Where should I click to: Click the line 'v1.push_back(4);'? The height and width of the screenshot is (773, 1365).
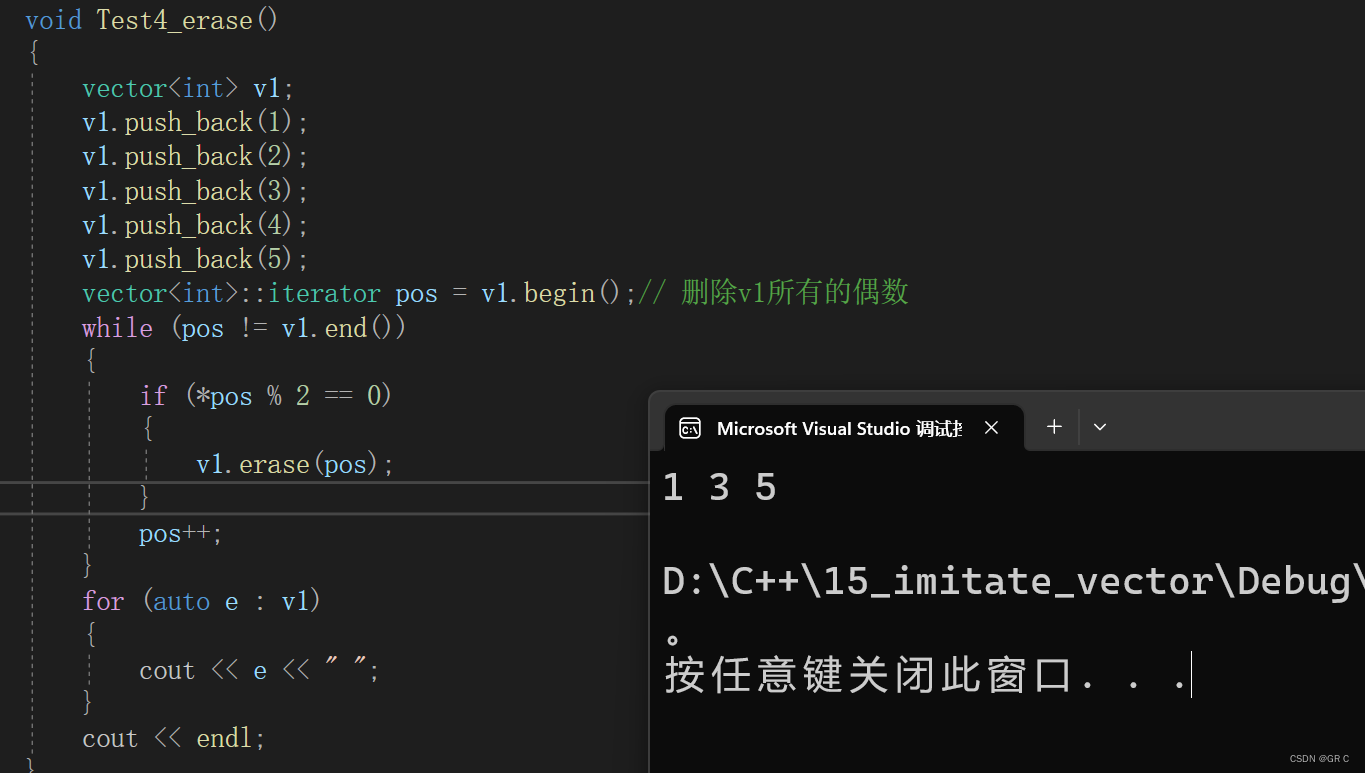(x=196, y=225)
